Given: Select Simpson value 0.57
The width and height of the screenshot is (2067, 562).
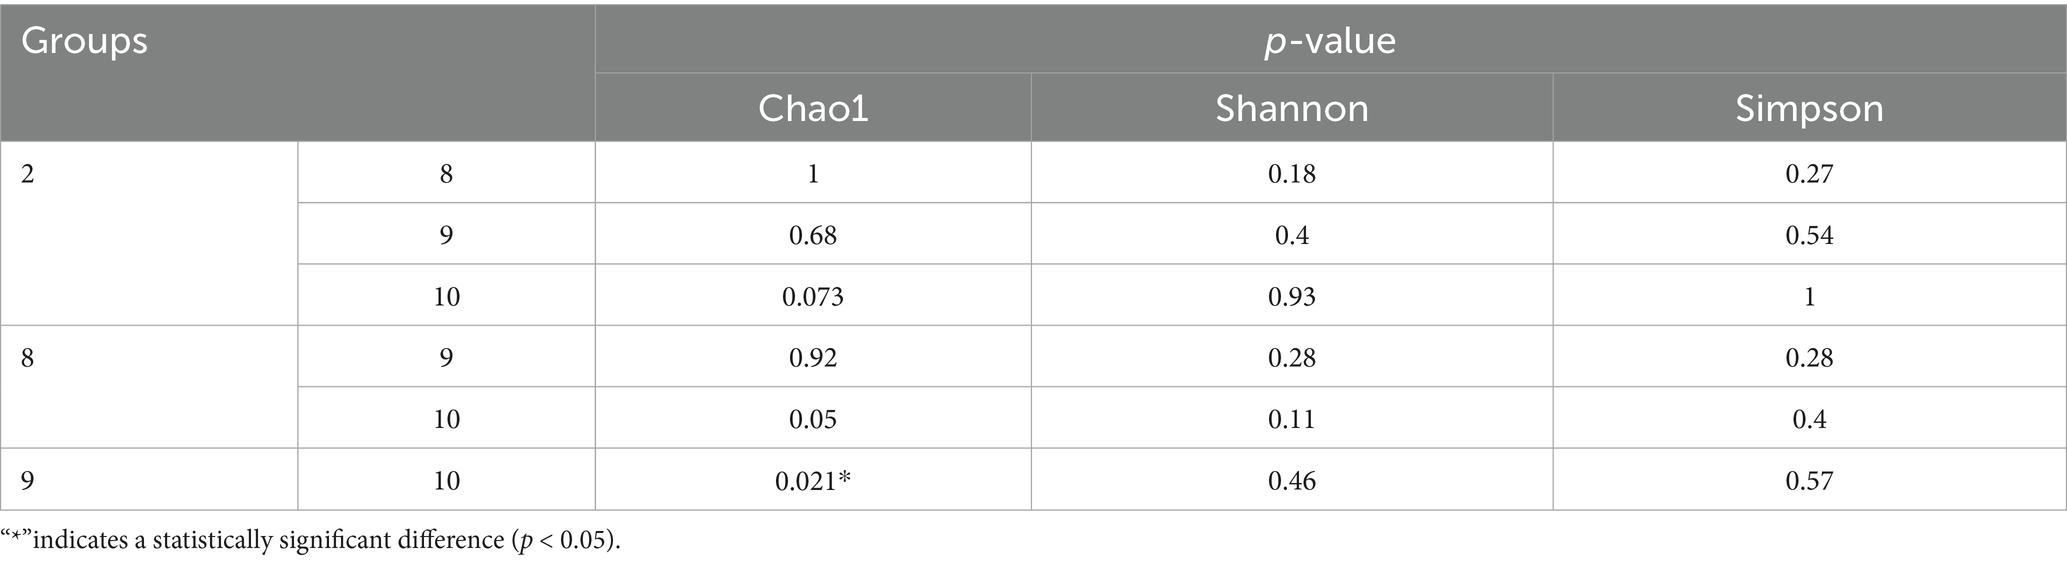Looking at the screenshot, I should click(x=1809, y=481).
